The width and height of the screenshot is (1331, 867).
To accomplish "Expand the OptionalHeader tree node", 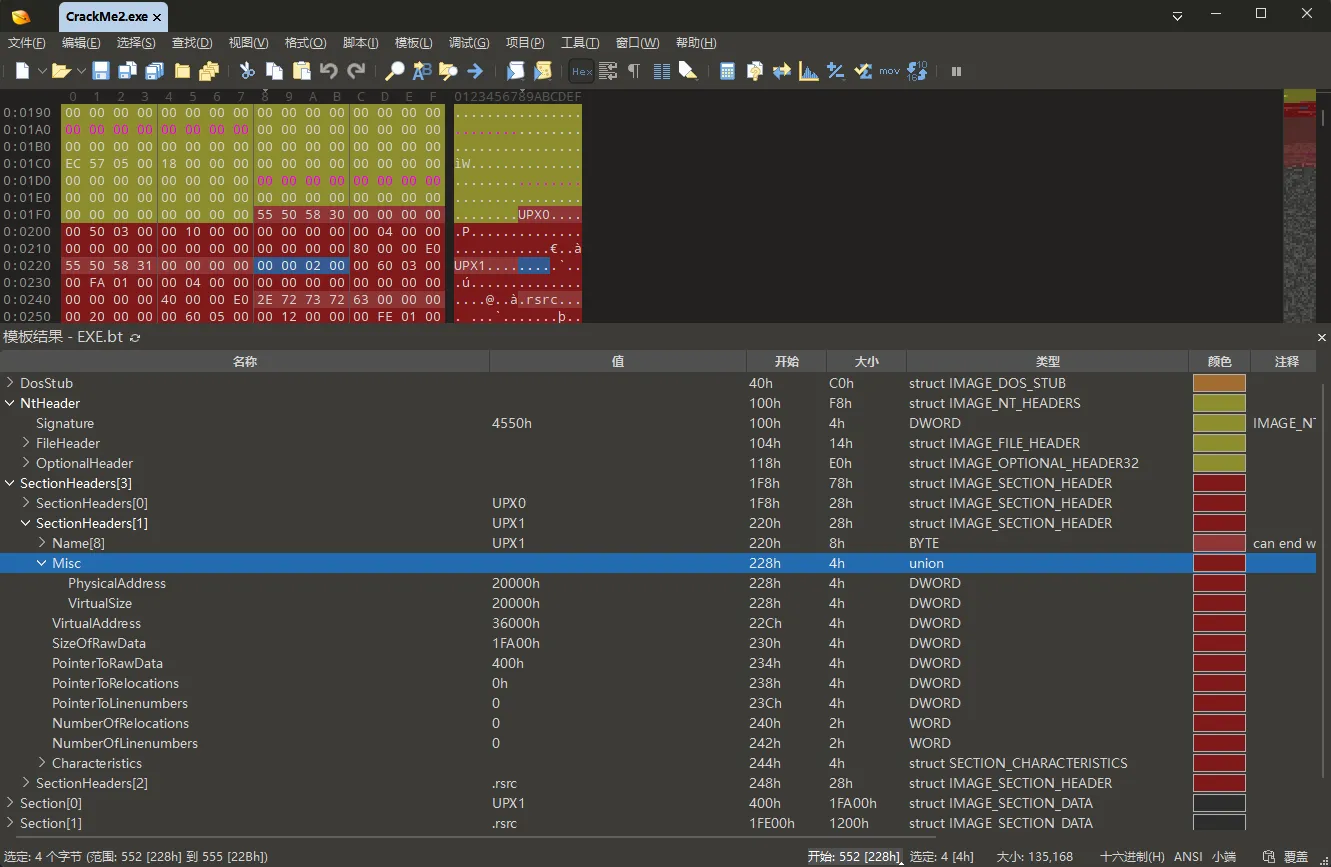I will [x=26, y=463].
